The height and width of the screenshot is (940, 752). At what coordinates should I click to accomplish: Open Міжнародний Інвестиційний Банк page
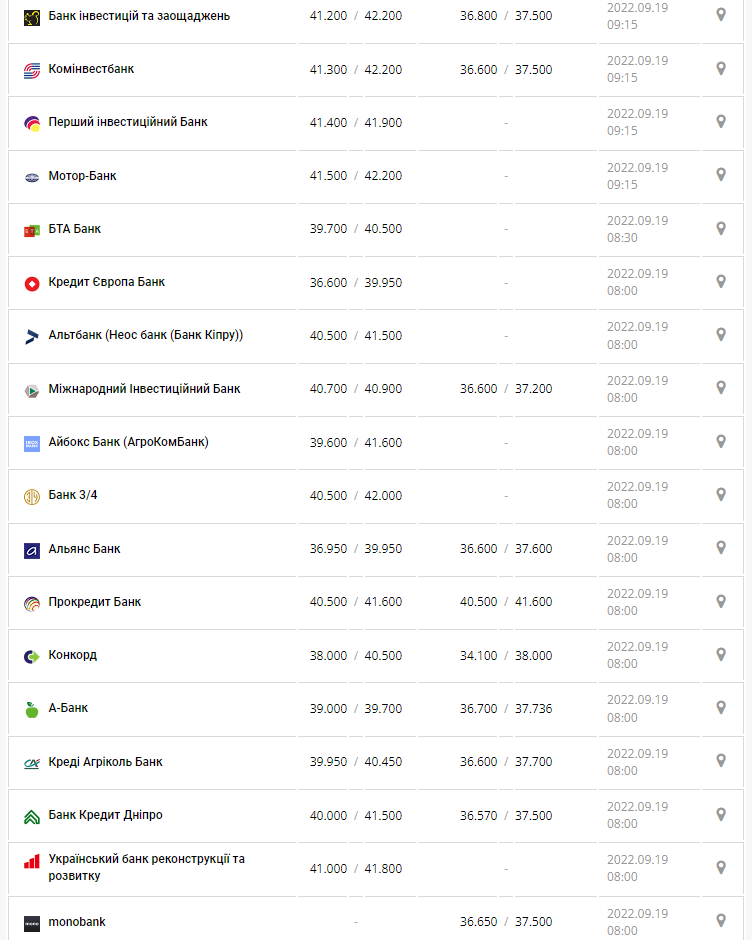[144, 389]
